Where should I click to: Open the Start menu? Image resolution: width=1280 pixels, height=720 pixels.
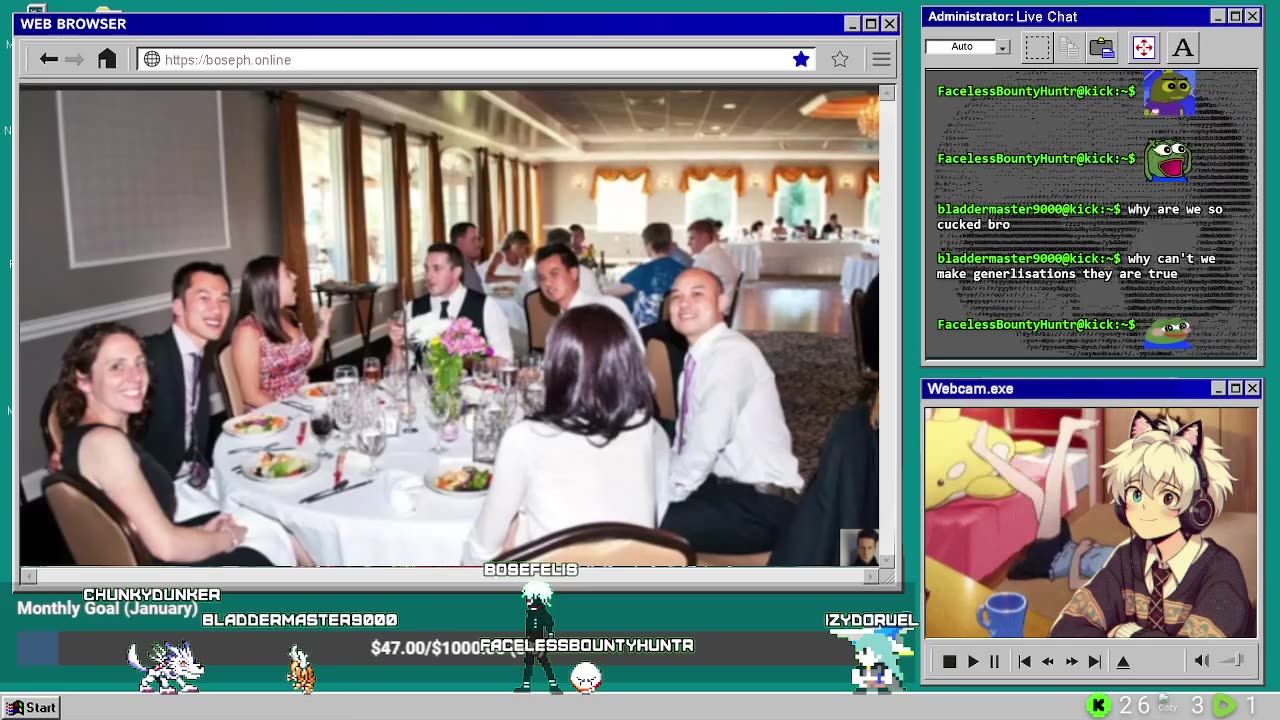[30, 707]
